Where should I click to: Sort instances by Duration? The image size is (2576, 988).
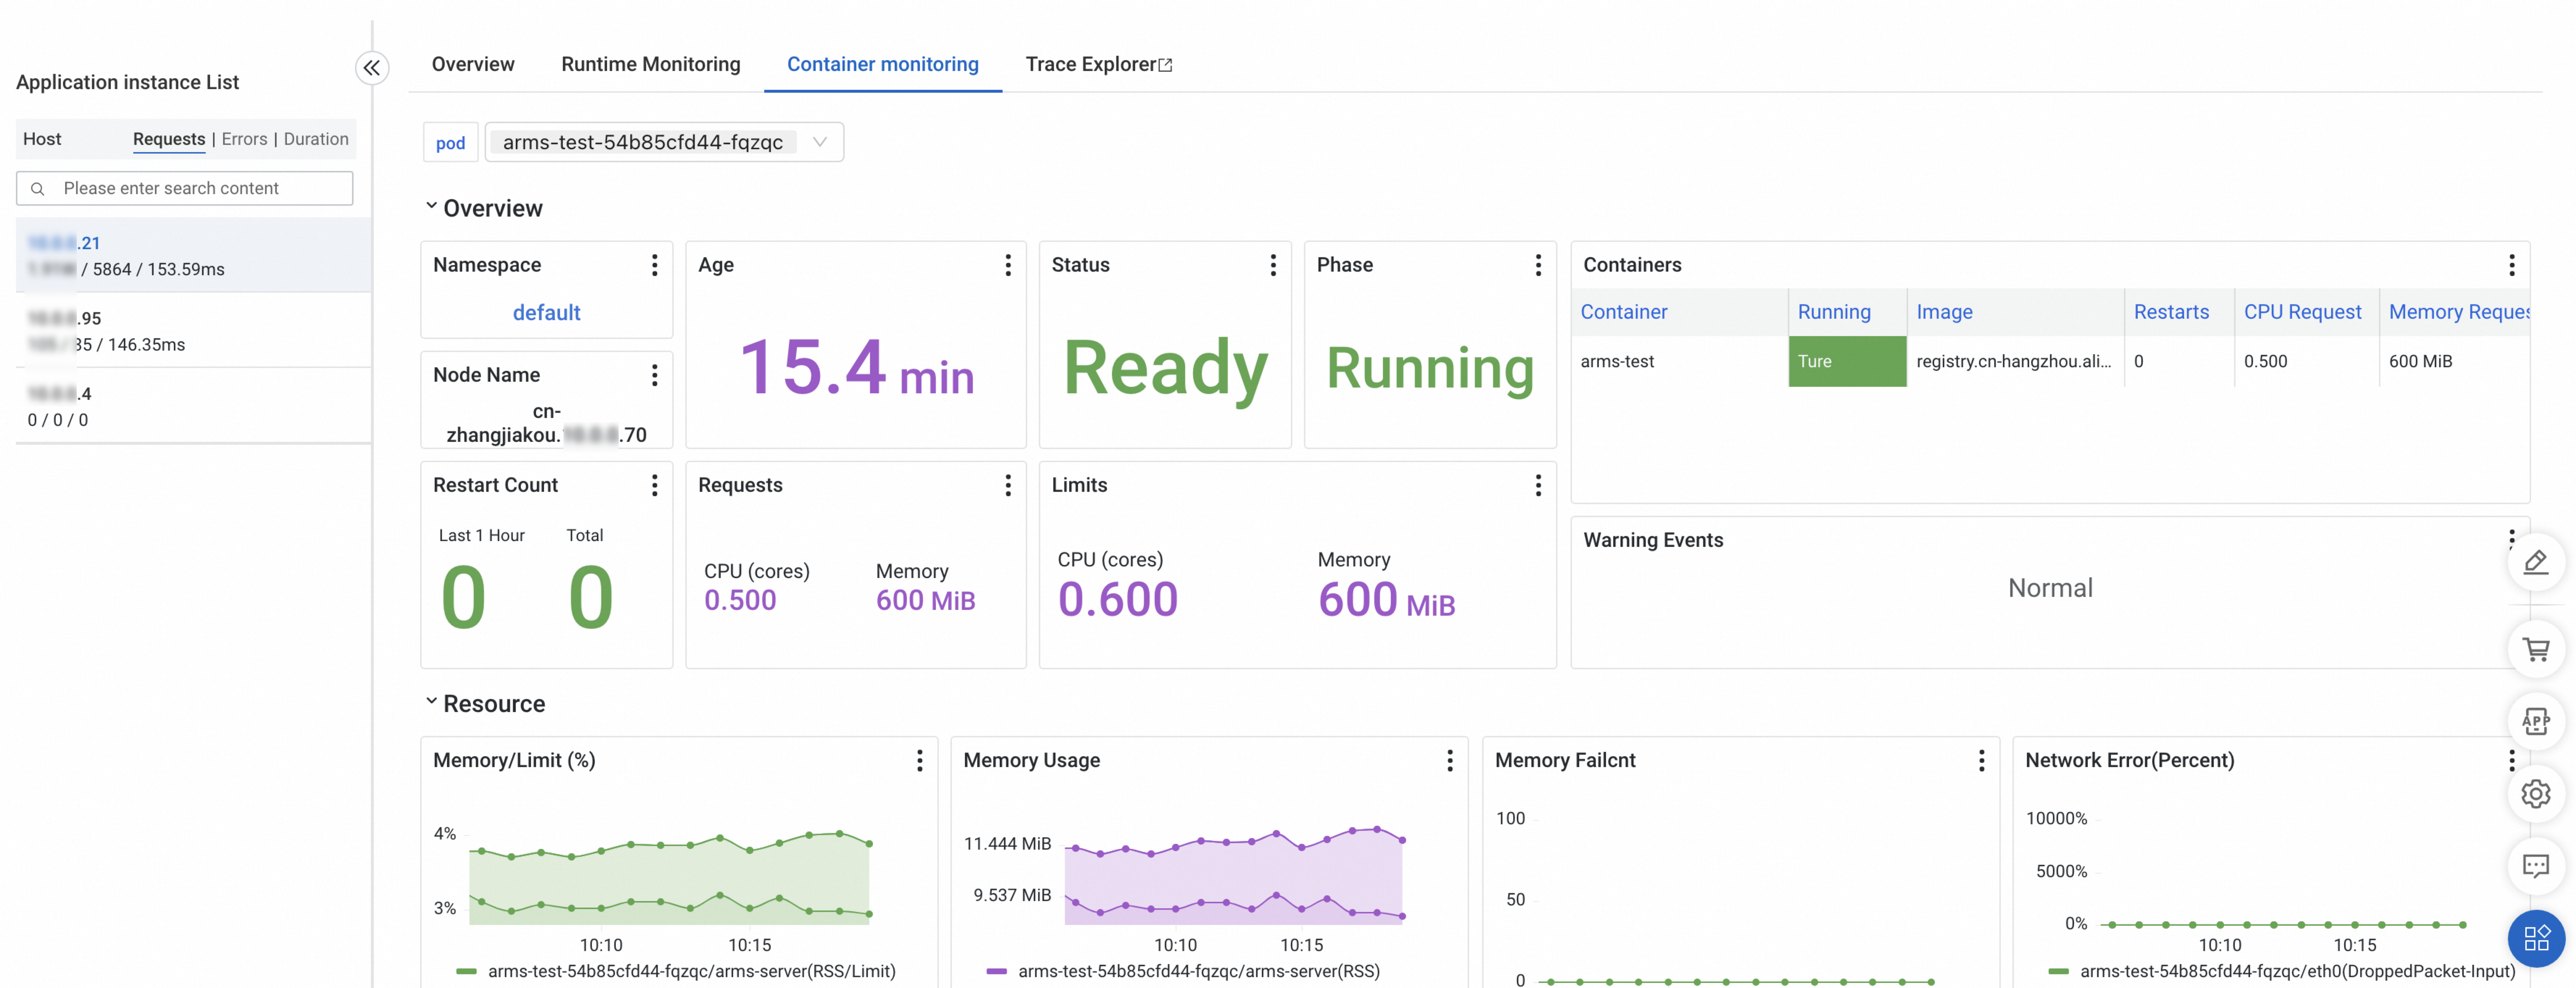tap(316, 139)
